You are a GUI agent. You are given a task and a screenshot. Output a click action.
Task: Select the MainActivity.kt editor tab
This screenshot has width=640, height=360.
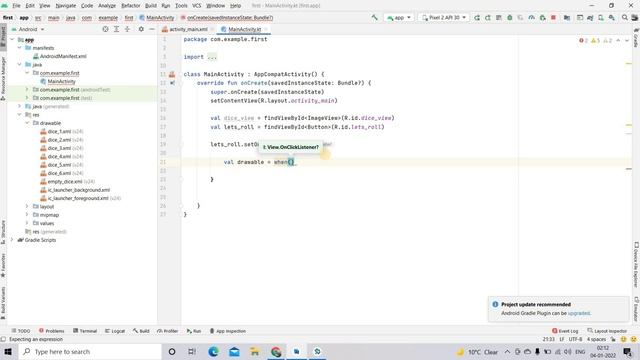244,29
